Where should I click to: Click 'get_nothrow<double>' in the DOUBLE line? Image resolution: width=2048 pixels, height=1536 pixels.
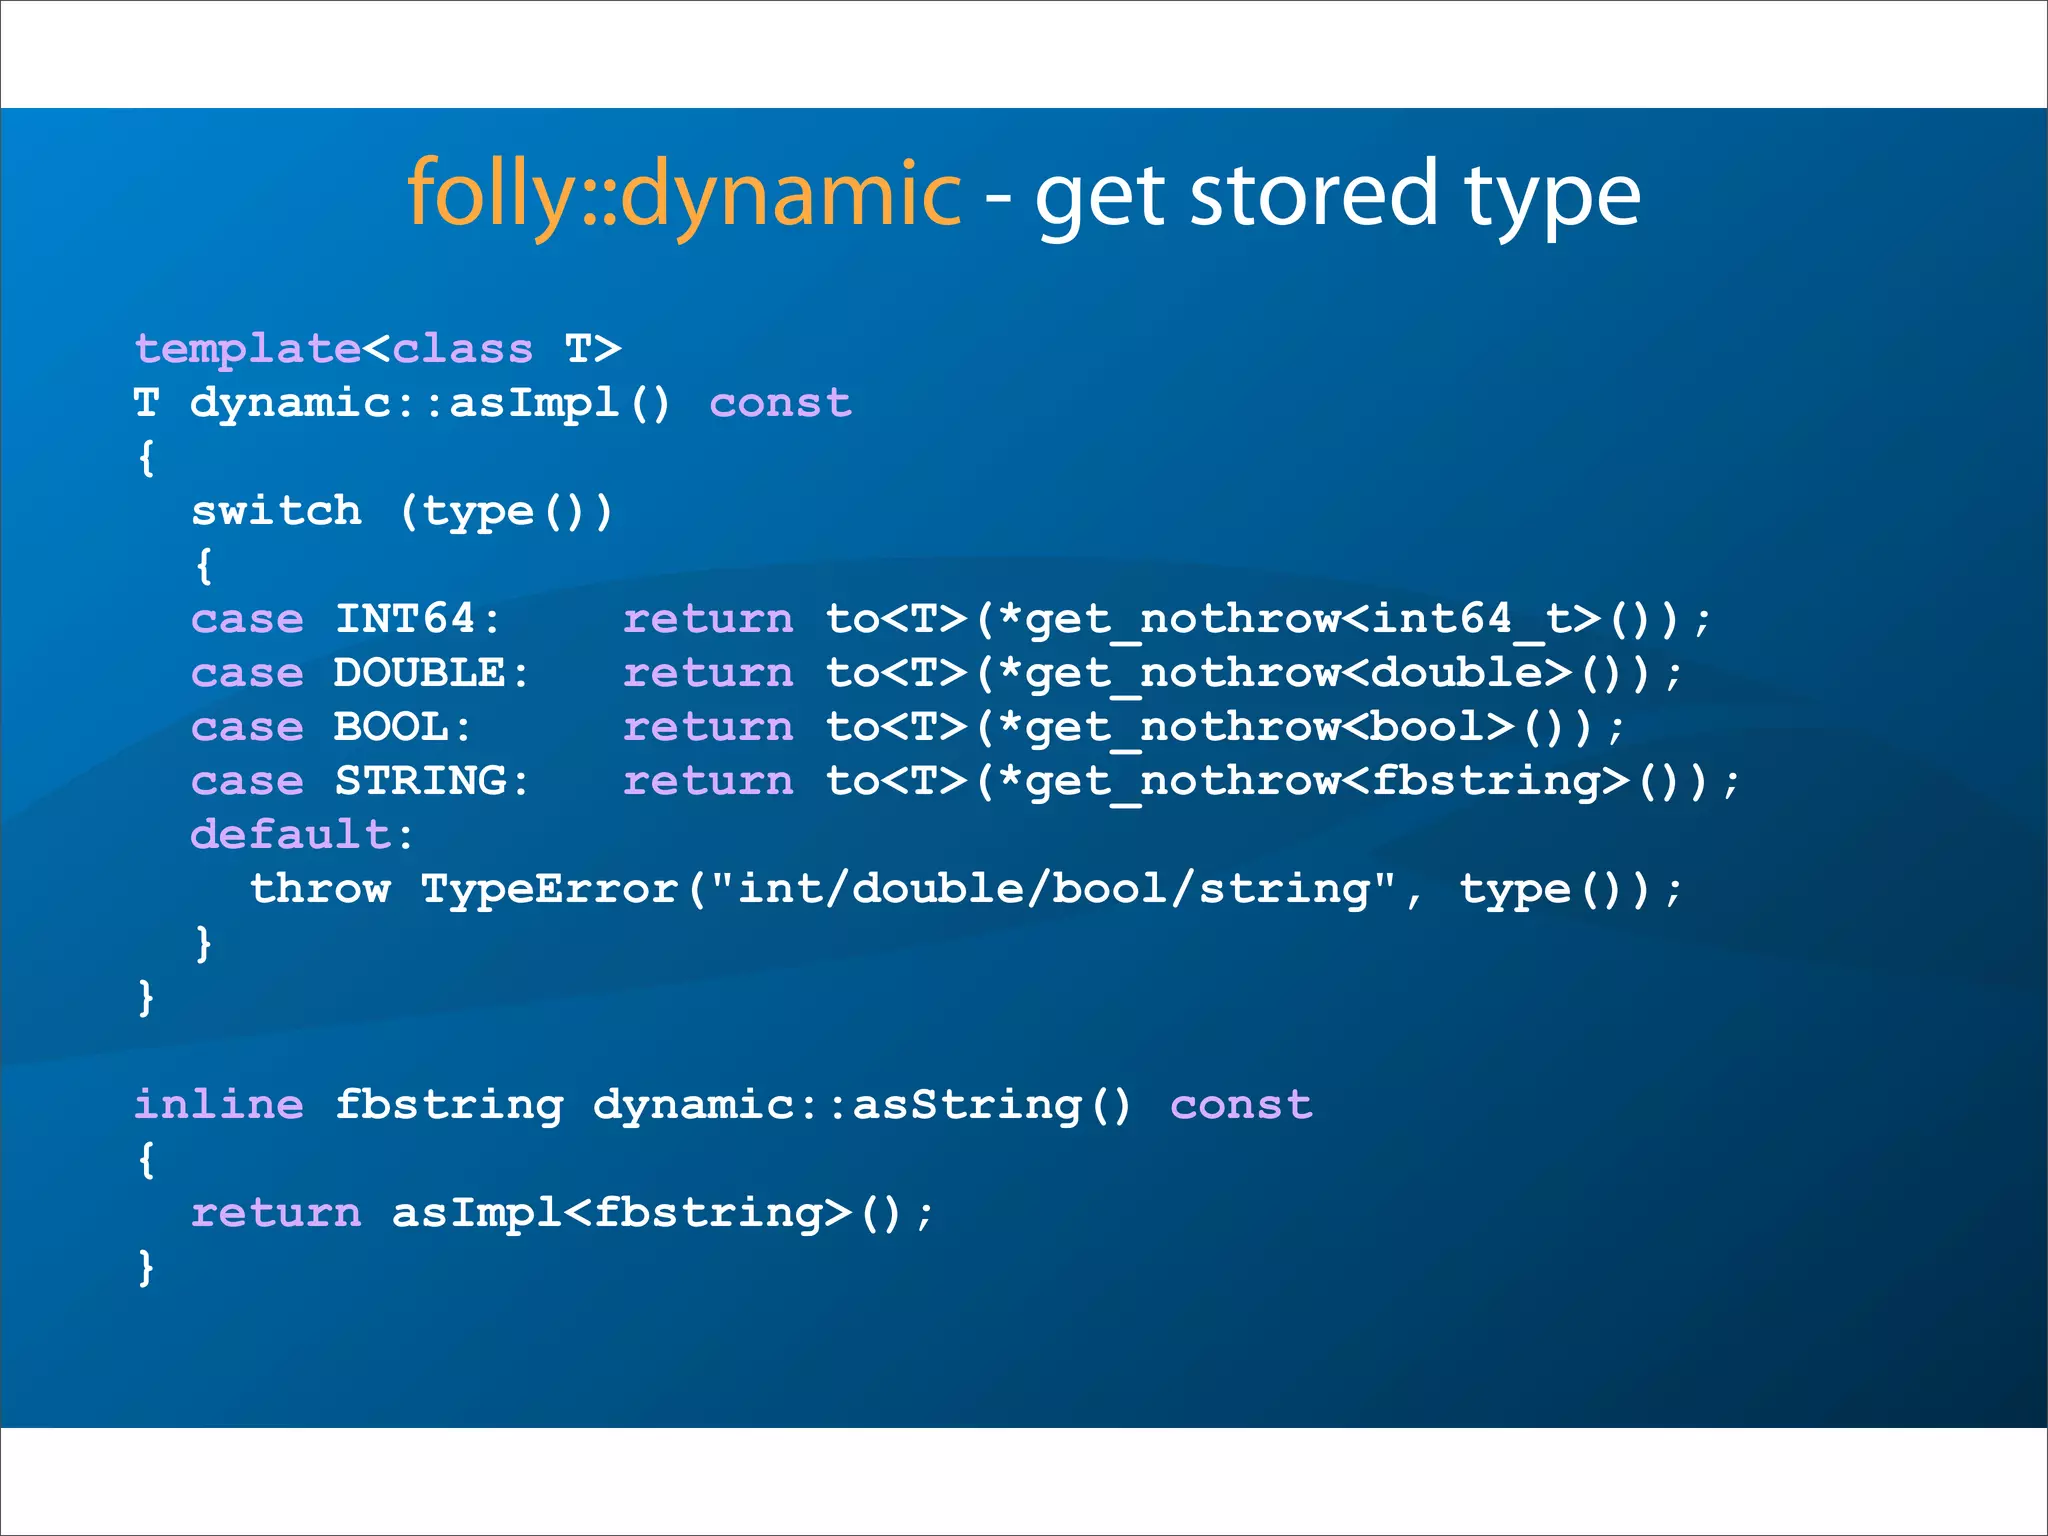[x=1299, y=673]
